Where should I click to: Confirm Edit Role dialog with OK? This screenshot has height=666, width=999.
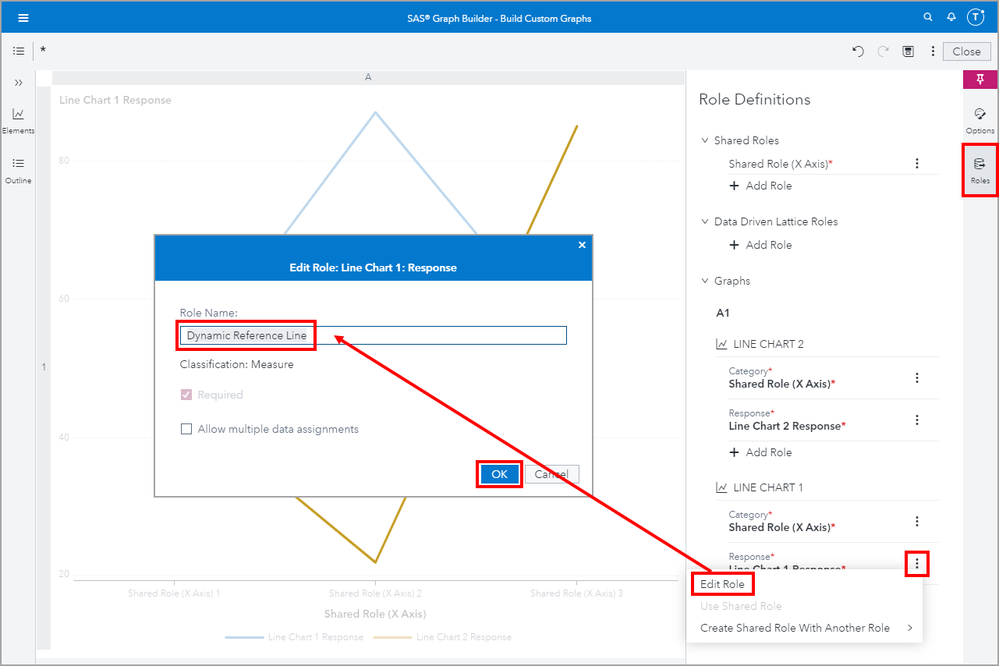[500, 474]
